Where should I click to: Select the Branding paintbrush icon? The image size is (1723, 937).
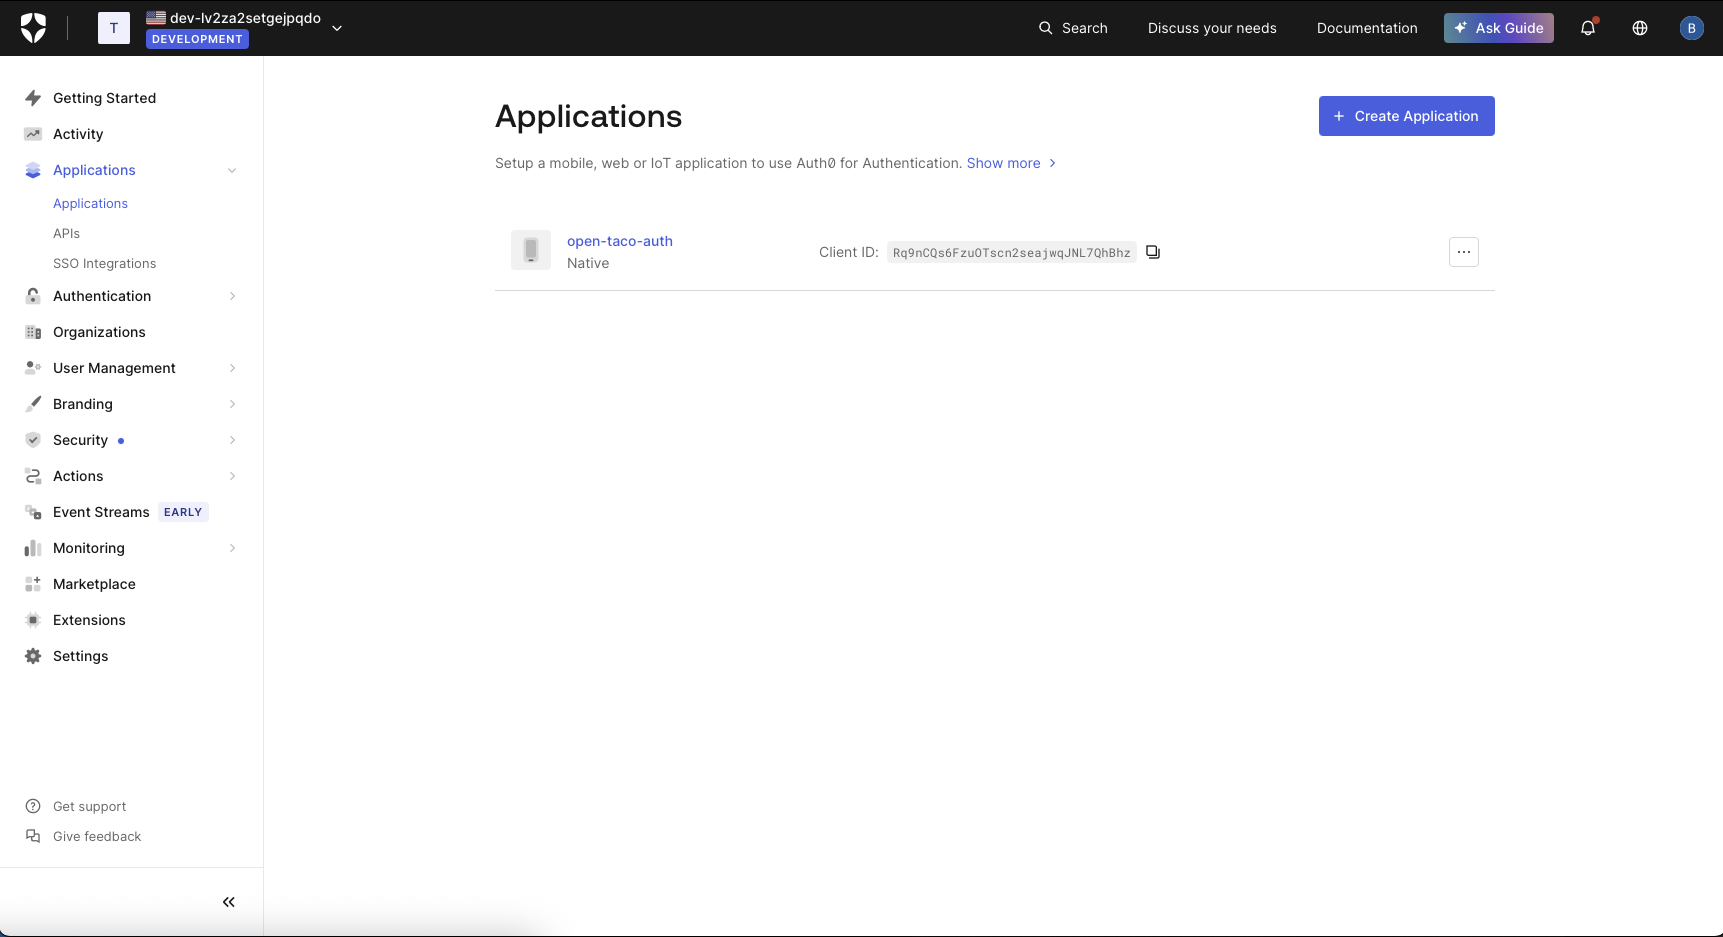point(33,403)
